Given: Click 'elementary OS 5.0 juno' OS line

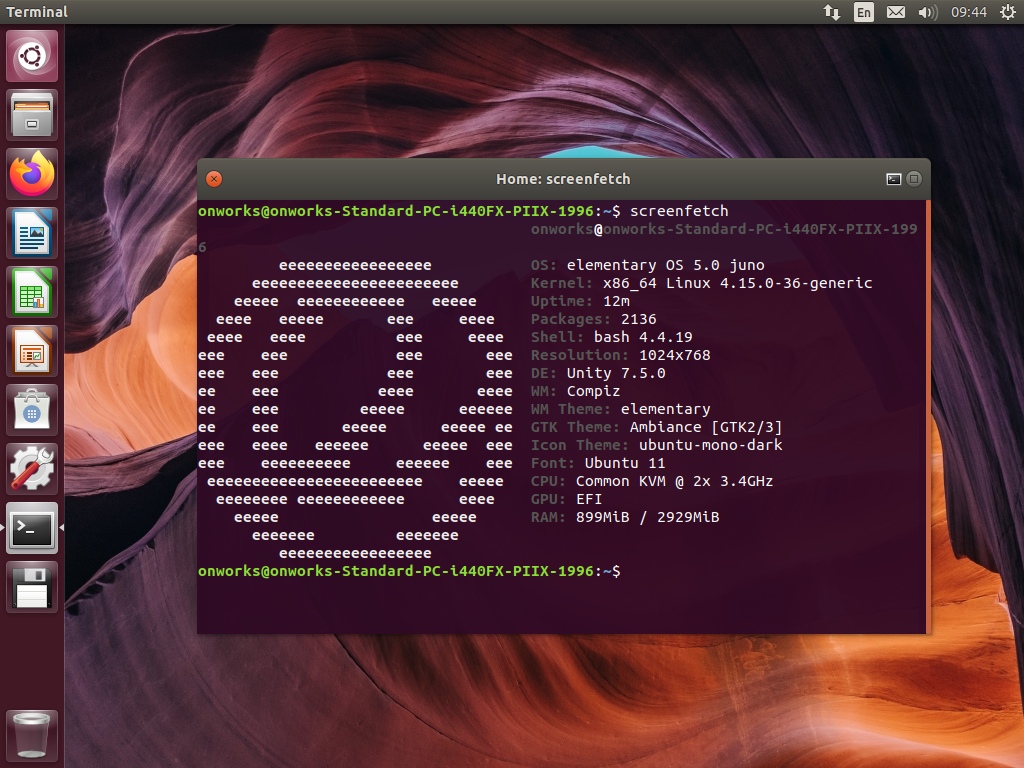Looking at the screenshot, I should pyautogui.click(x=648, y=265).
